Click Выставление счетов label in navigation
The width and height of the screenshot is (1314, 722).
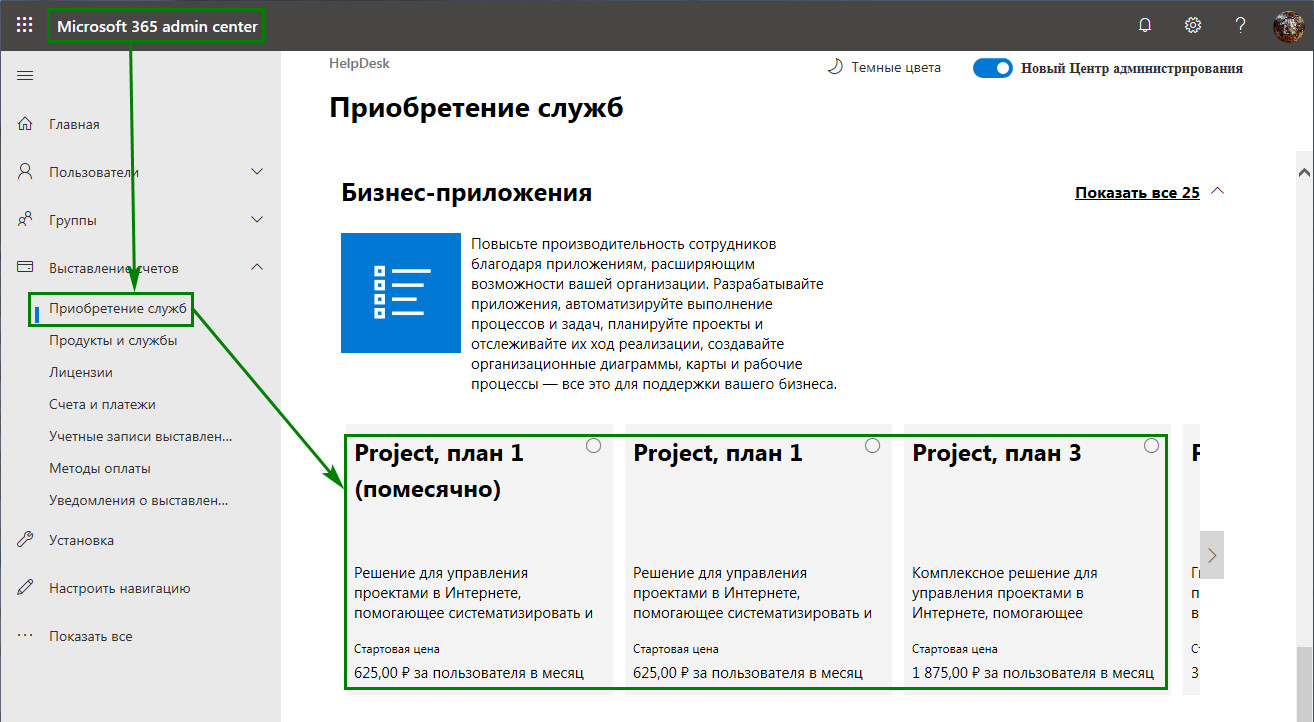[x=114, y=268]
